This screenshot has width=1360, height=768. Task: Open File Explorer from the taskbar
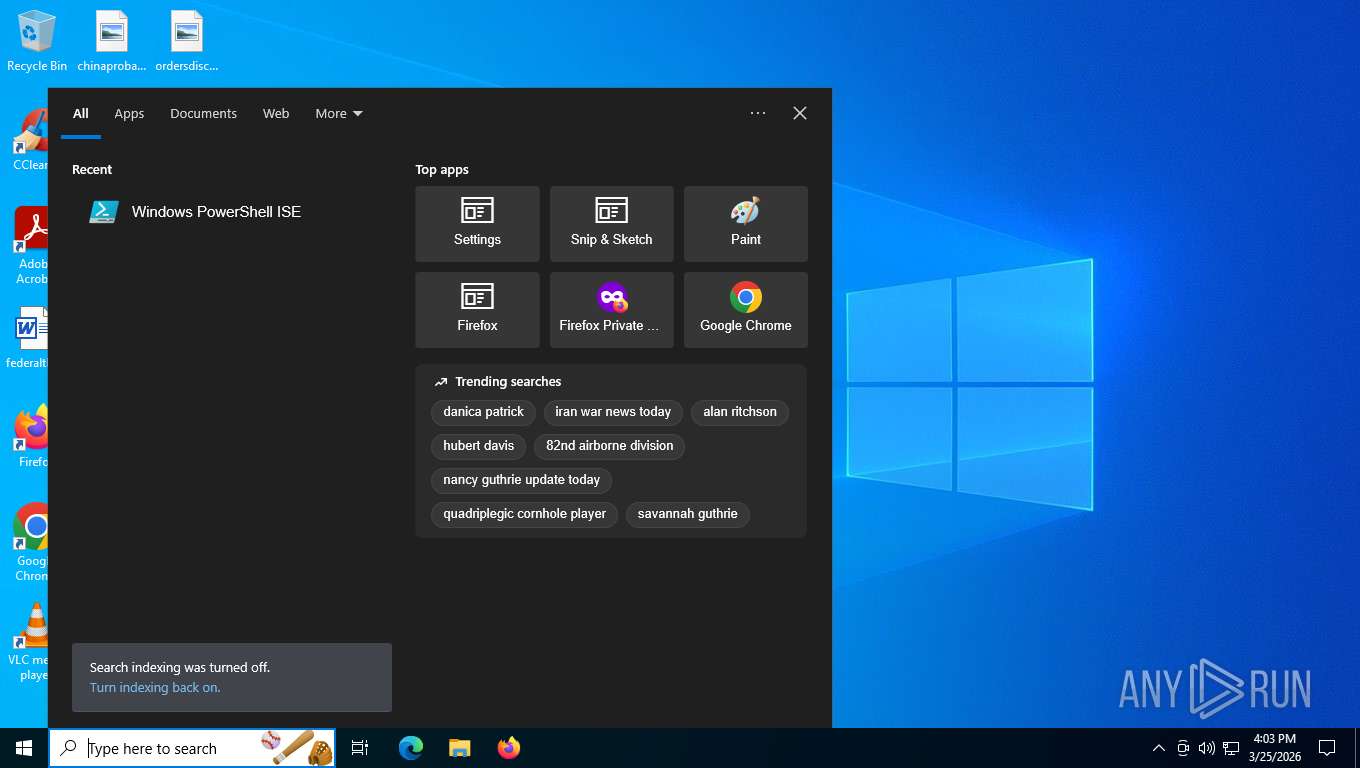[459, 748]
